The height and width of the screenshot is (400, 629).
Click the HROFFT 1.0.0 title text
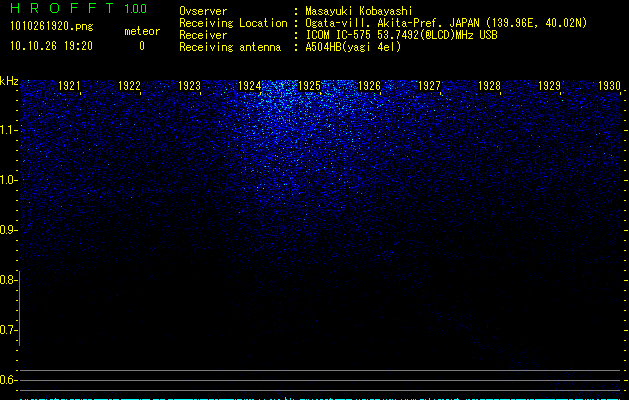click(x=78, y=8)
